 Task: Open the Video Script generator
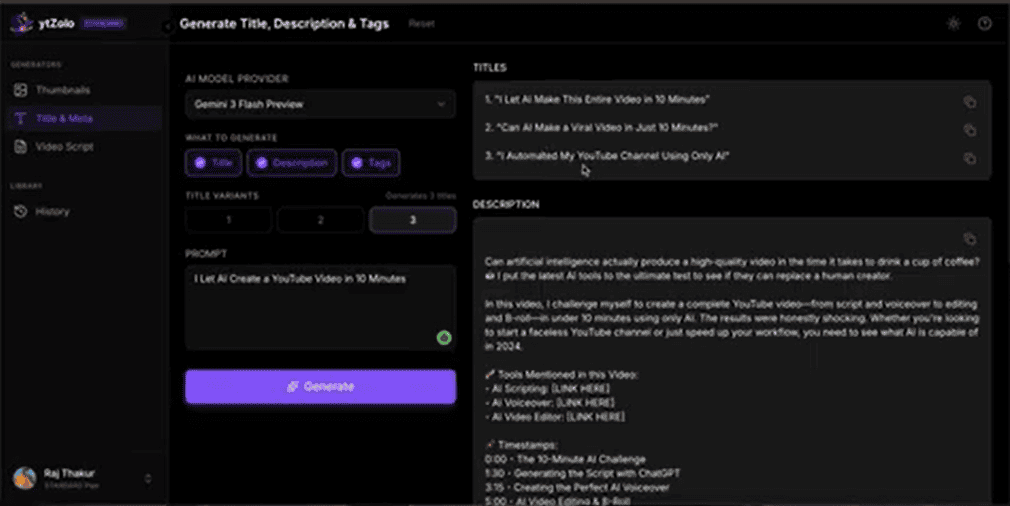coord(84,147)
